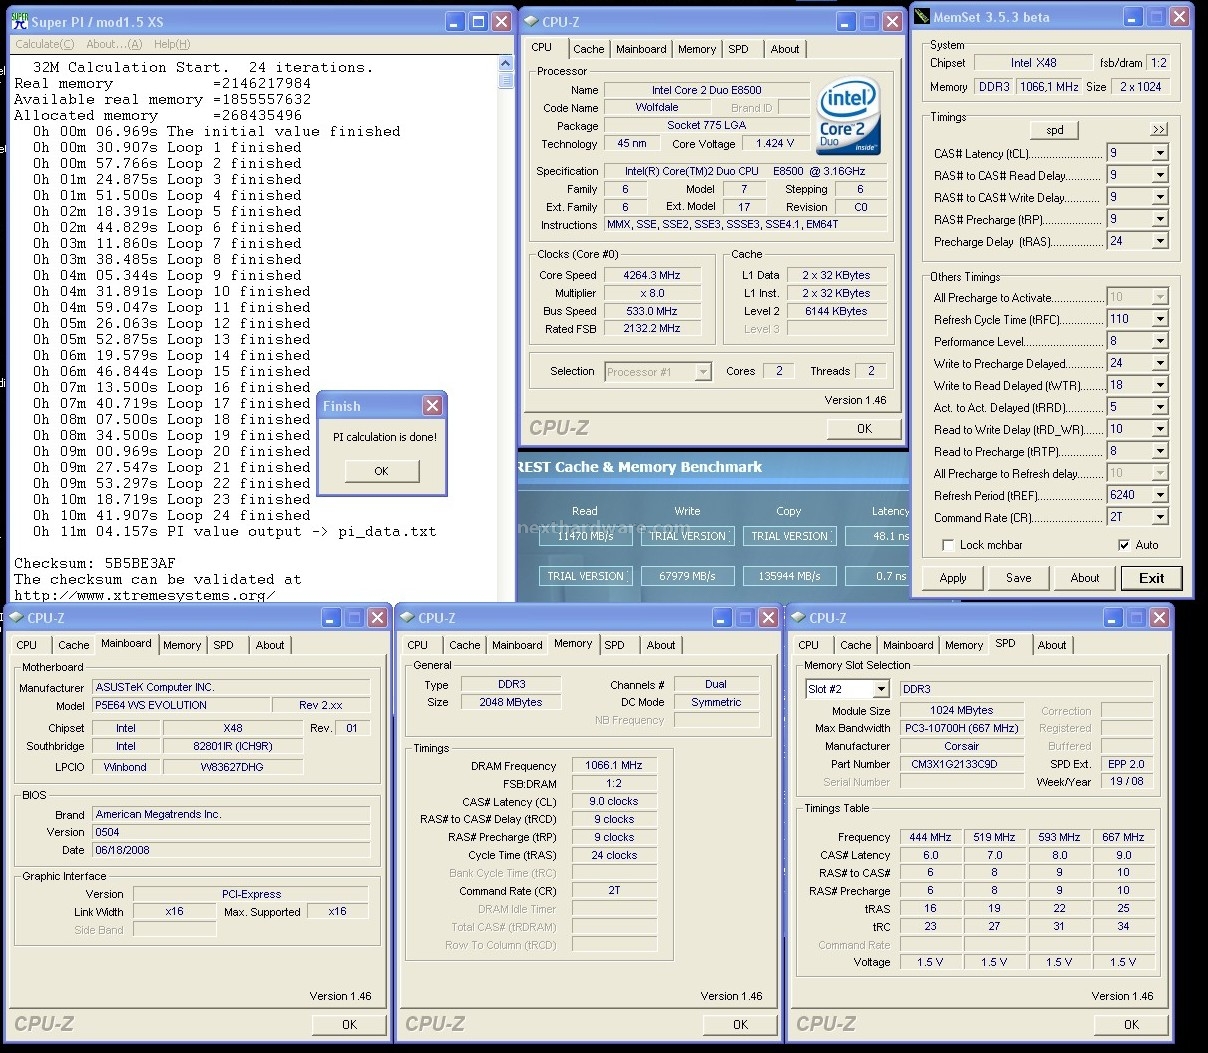The image size is (1208, 1053).
Task: Switch to Mainboard tab in the CPU-Z Processor window
Action: (x=641, y=49)
